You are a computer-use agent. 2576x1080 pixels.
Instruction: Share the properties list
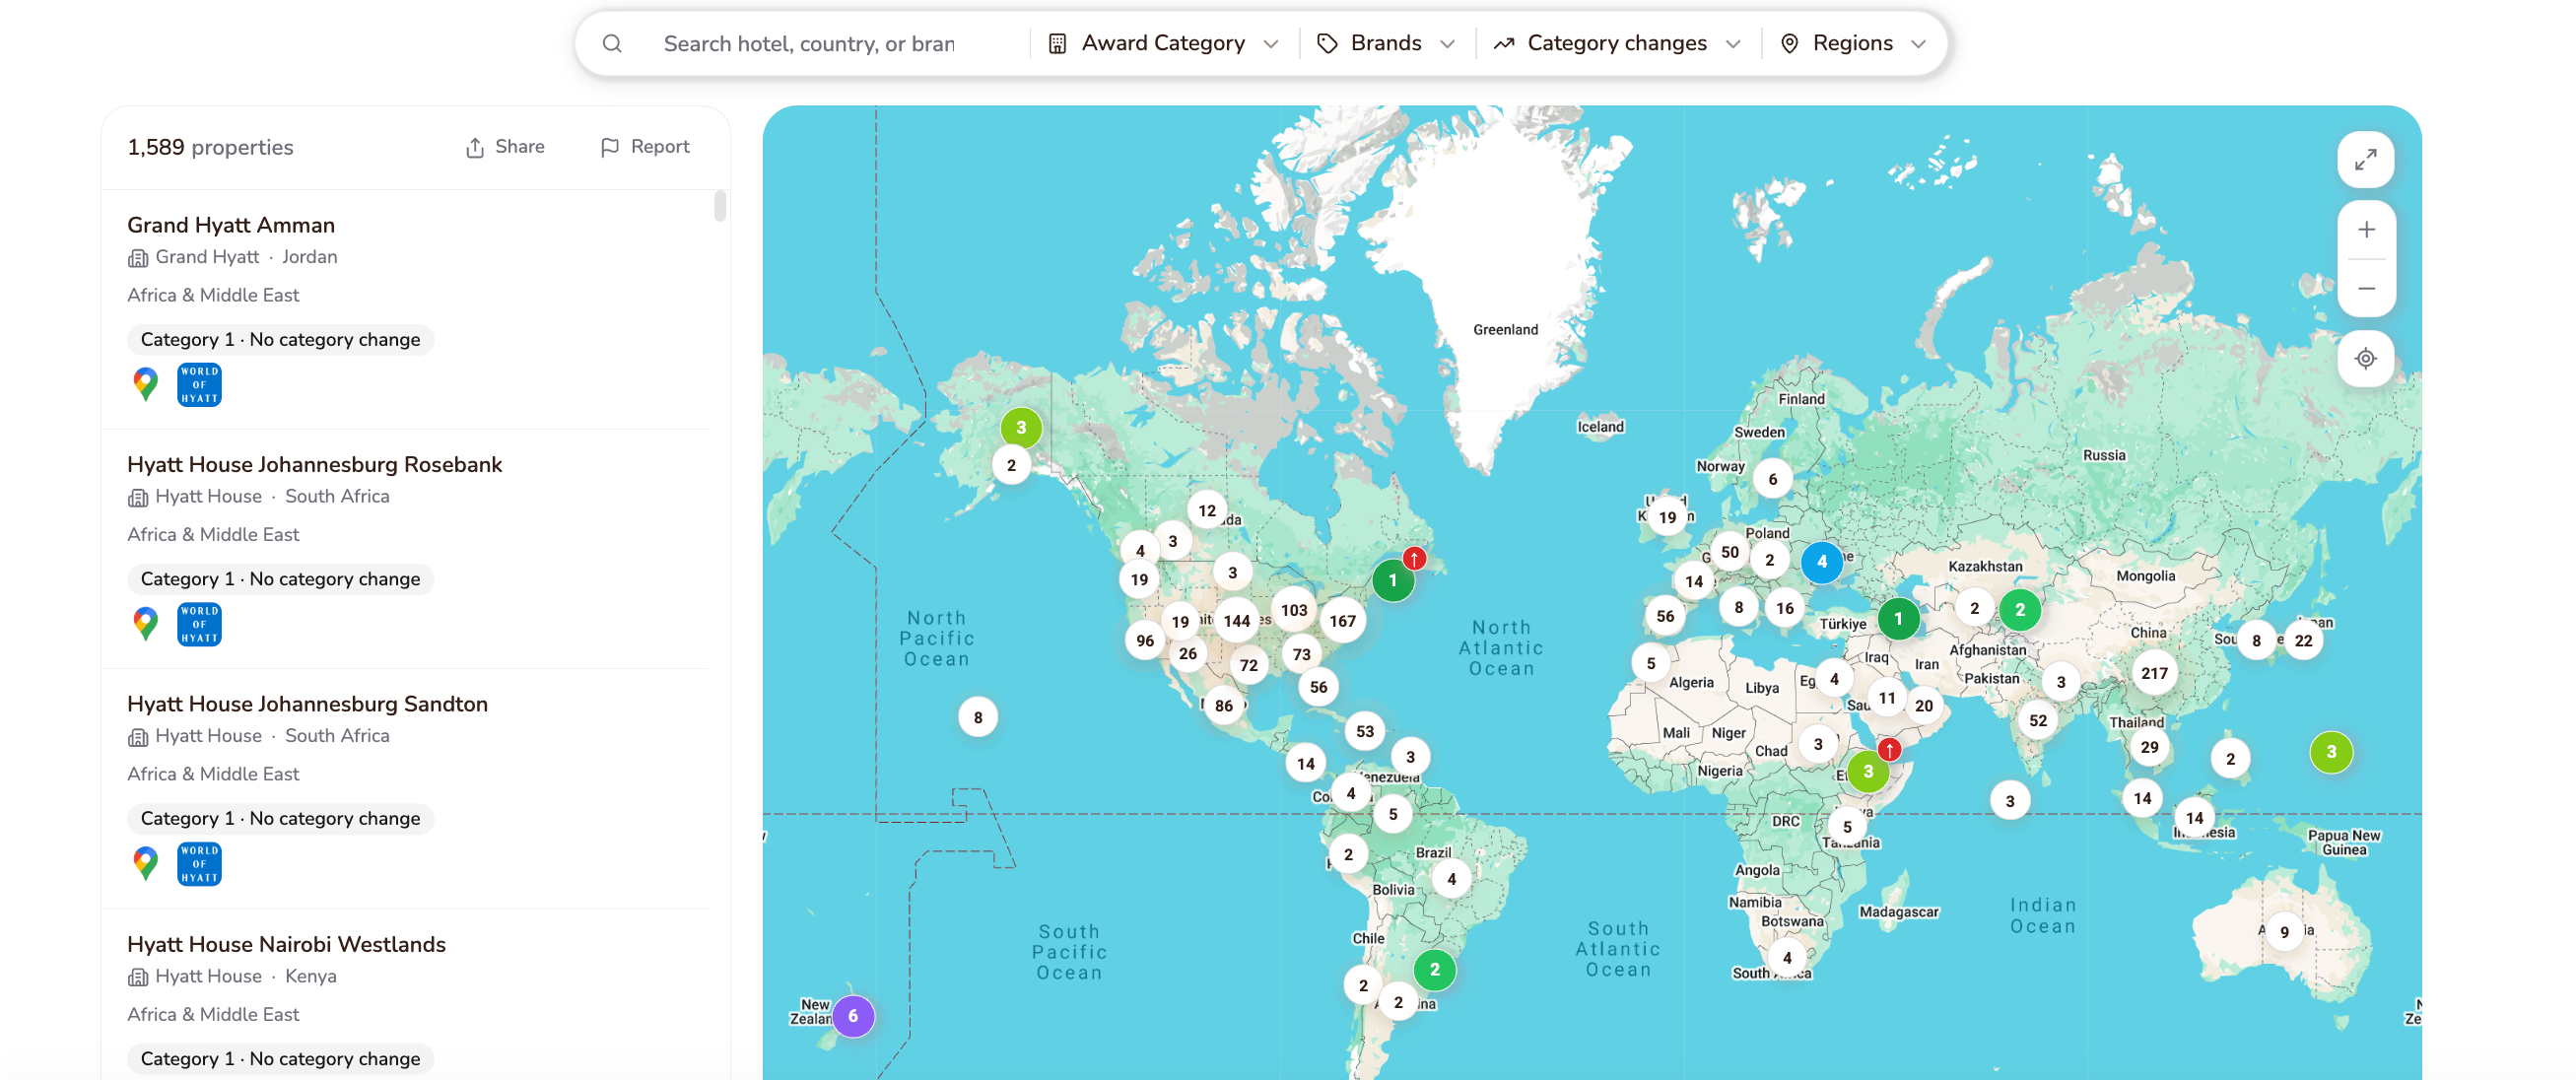[505, 147]
